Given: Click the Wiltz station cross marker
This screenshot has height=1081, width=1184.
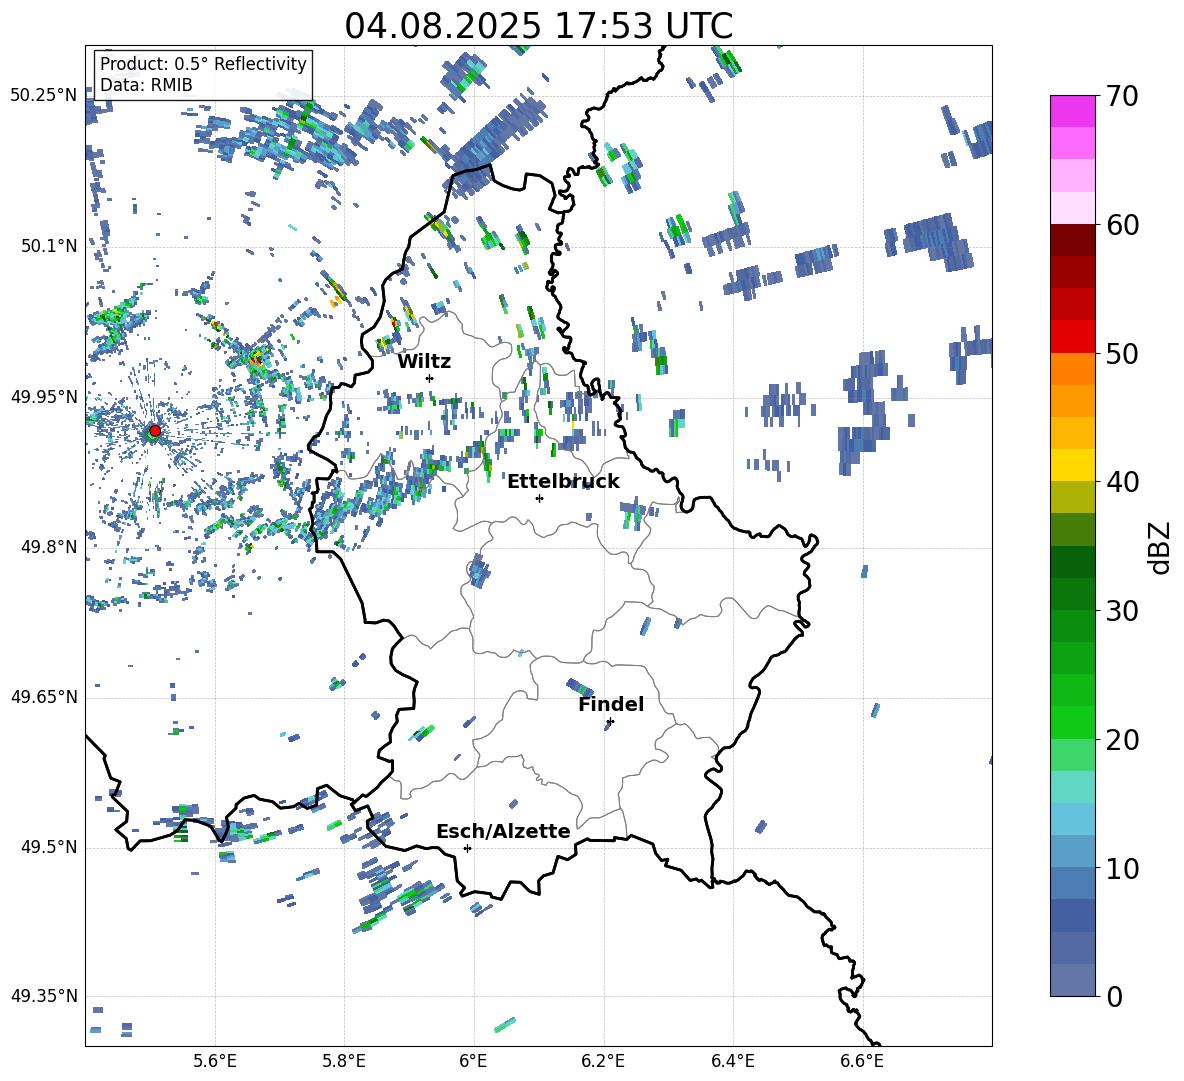Looking at the screenshot, I should 430,378.
